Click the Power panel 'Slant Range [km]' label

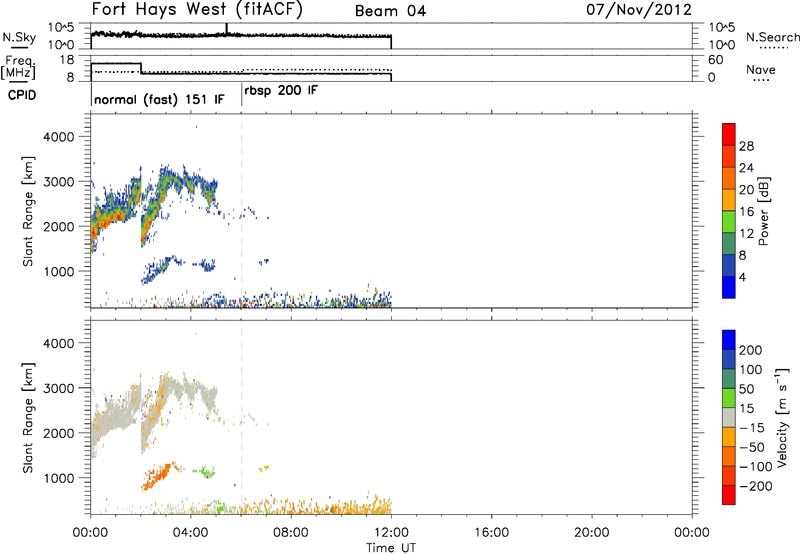[x=28, y=211]
